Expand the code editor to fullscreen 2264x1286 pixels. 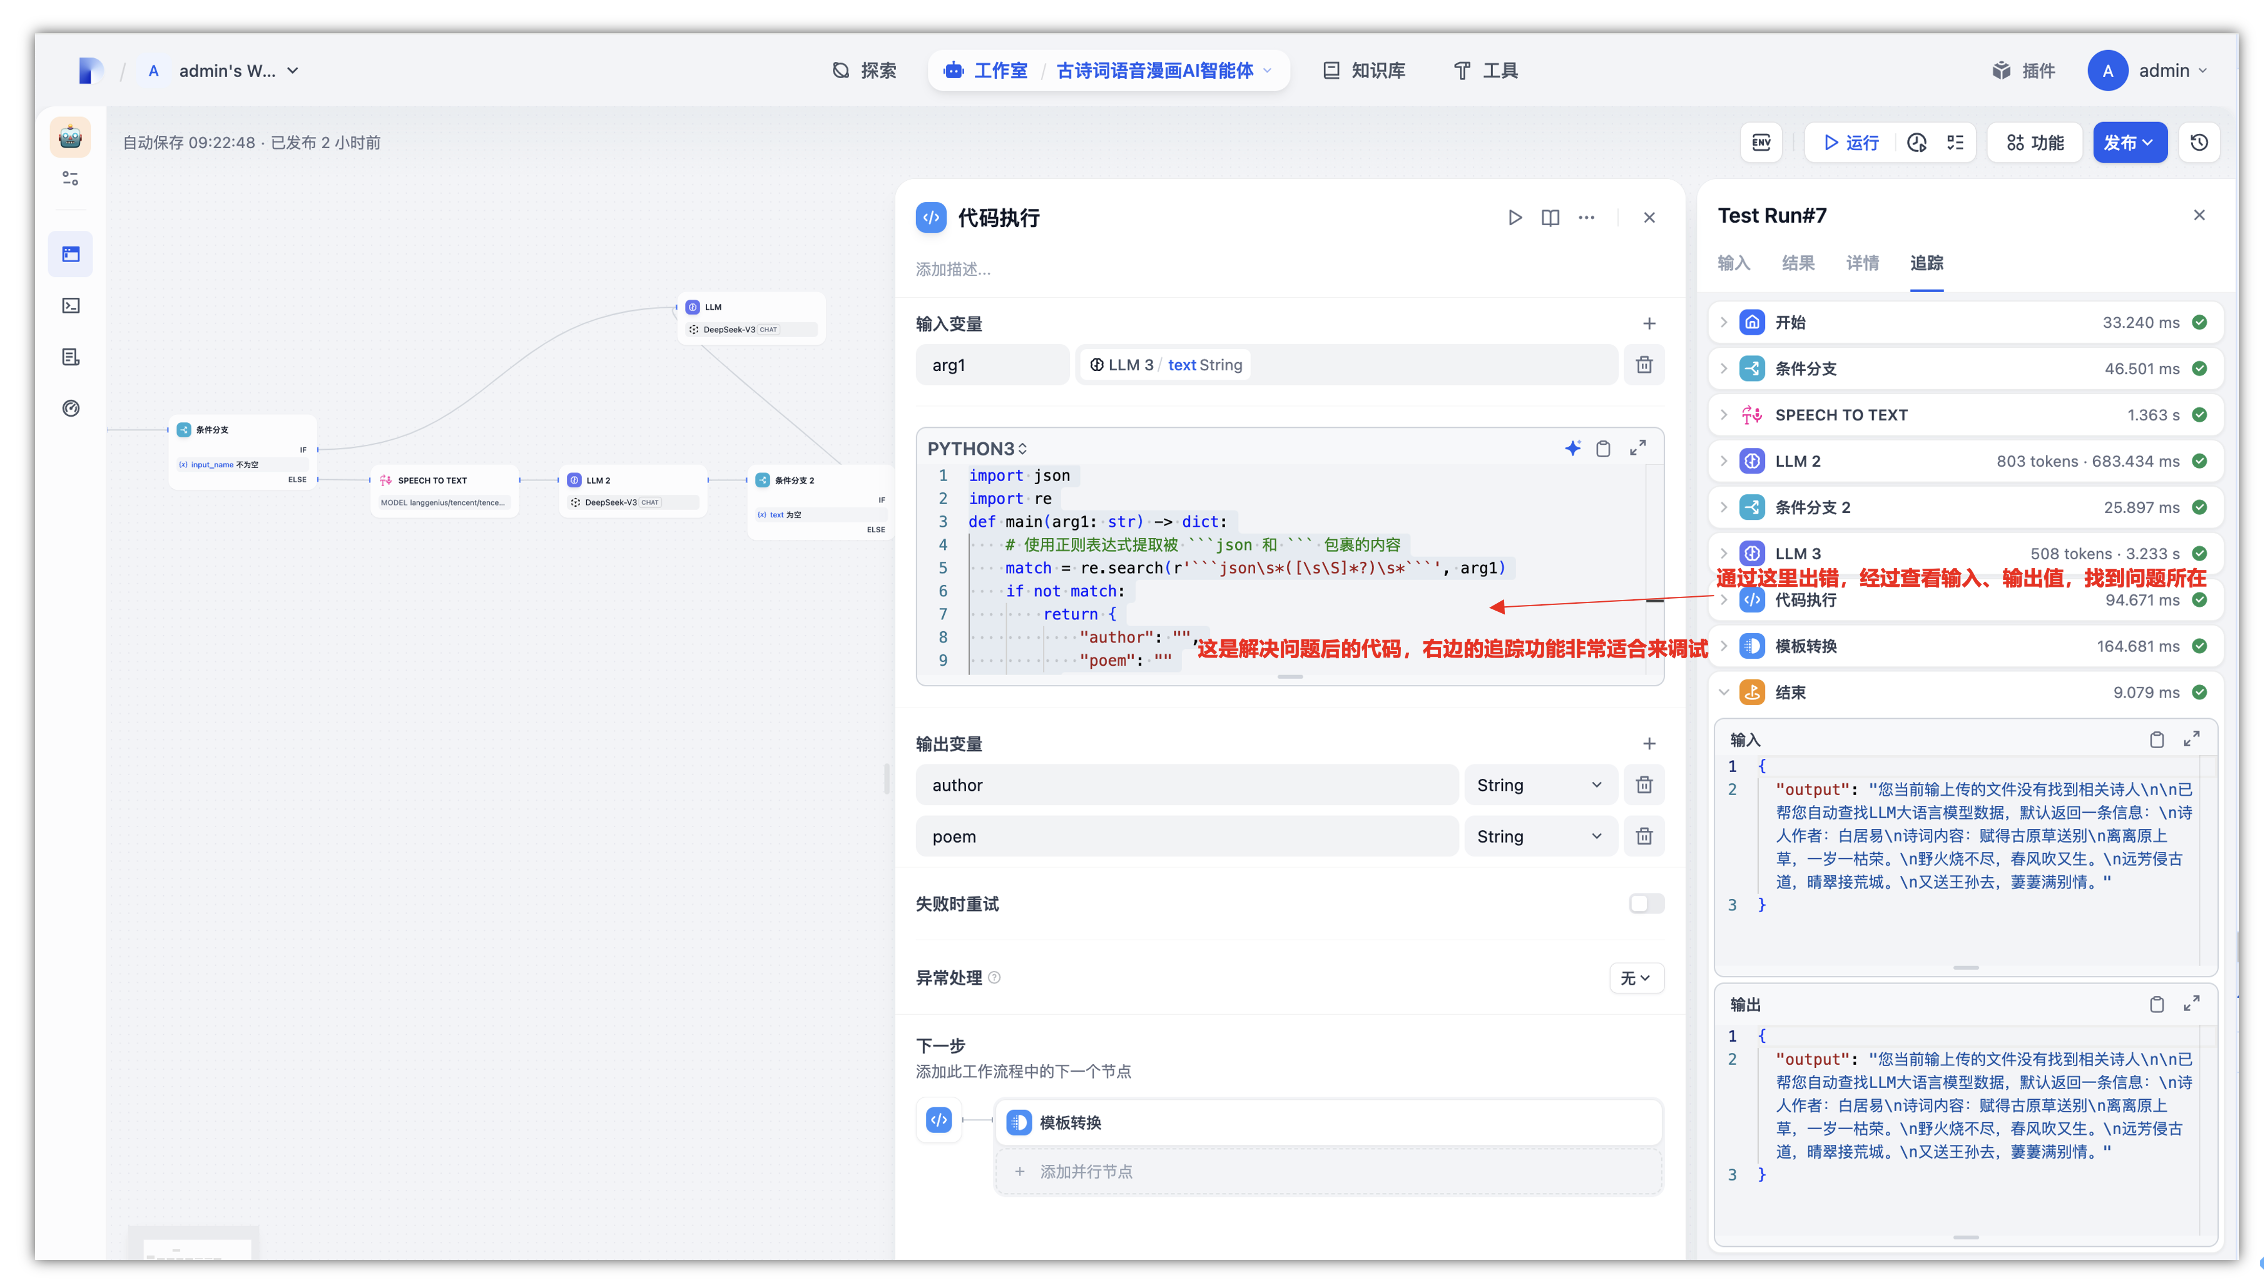(x=1638, y=448)
